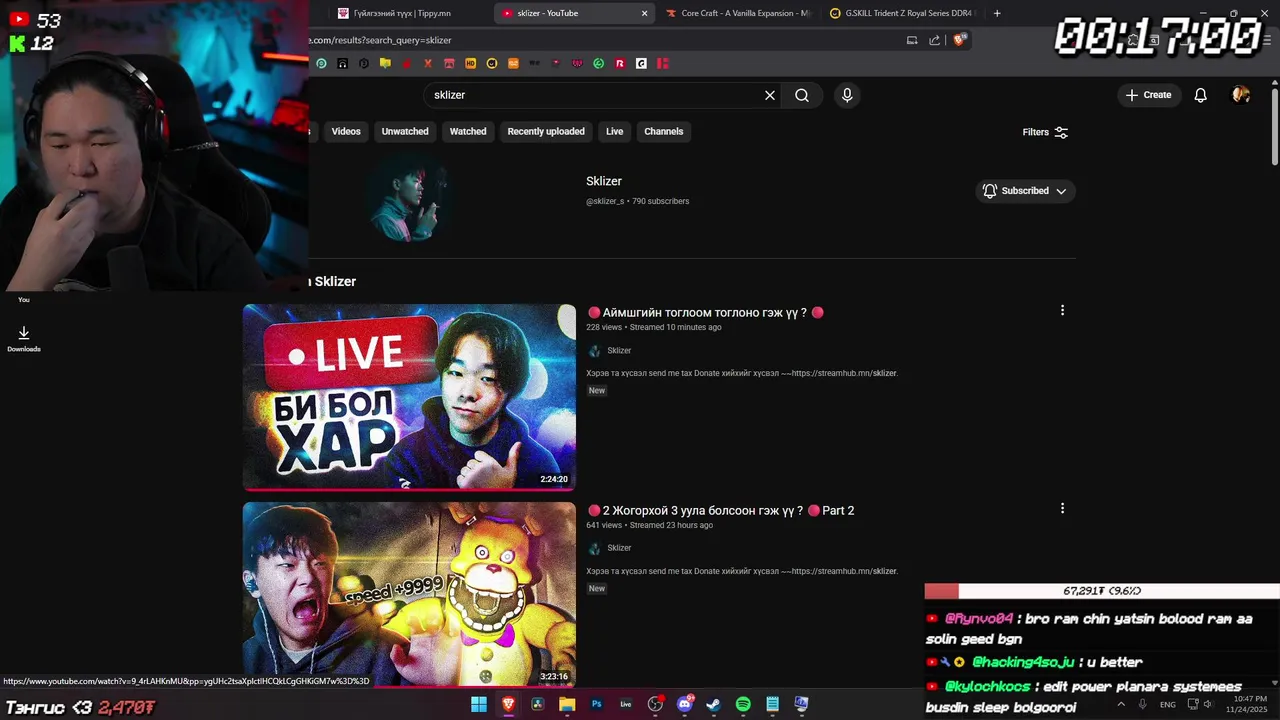This screenshot has height=720, width=1280.
Task: Open YouTube notifications bell
Action: [1201, 95]
